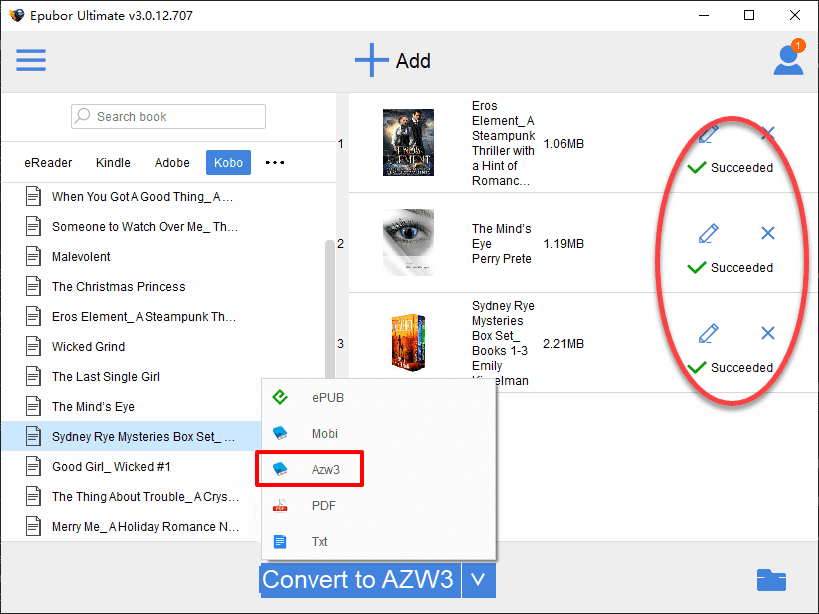819x614 pixels.
Task: Click document icon beside Good Girl_ Wicked #1
Action: 33,466
